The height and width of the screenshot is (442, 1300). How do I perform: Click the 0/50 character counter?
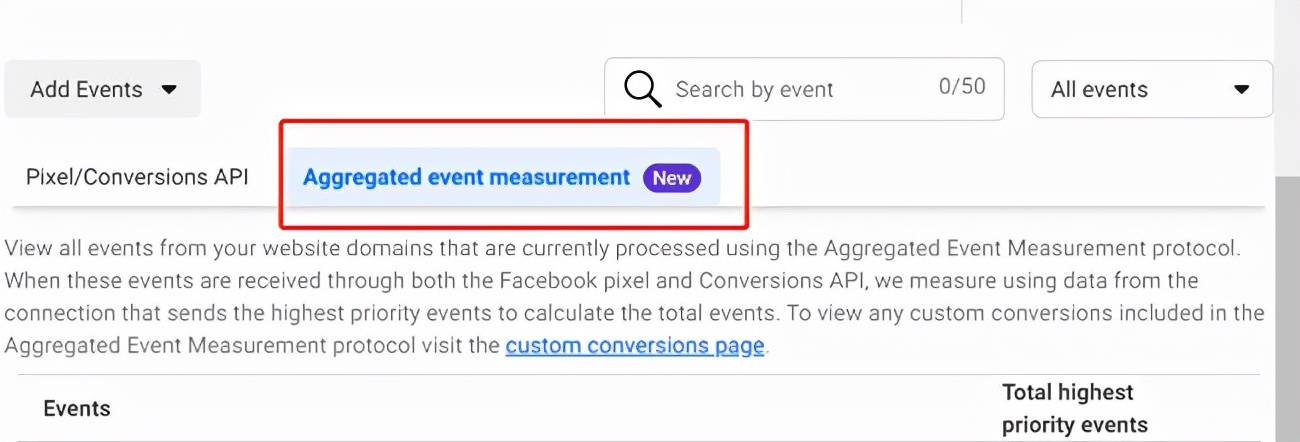[x=962, y=87]
